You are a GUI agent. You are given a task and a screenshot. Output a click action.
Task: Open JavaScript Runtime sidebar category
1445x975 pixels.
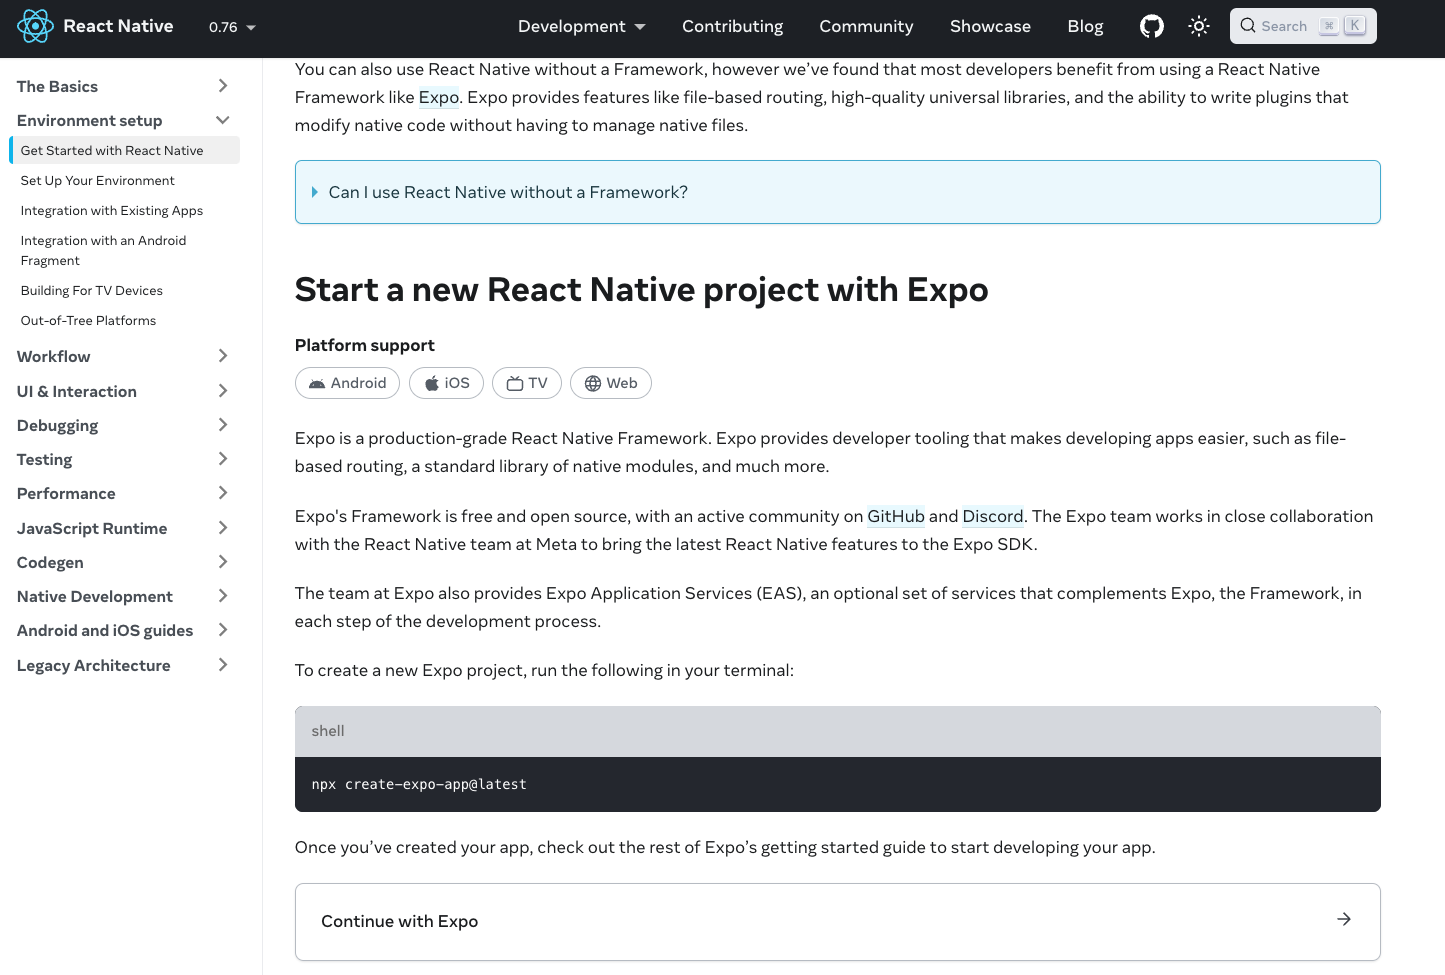92,528
